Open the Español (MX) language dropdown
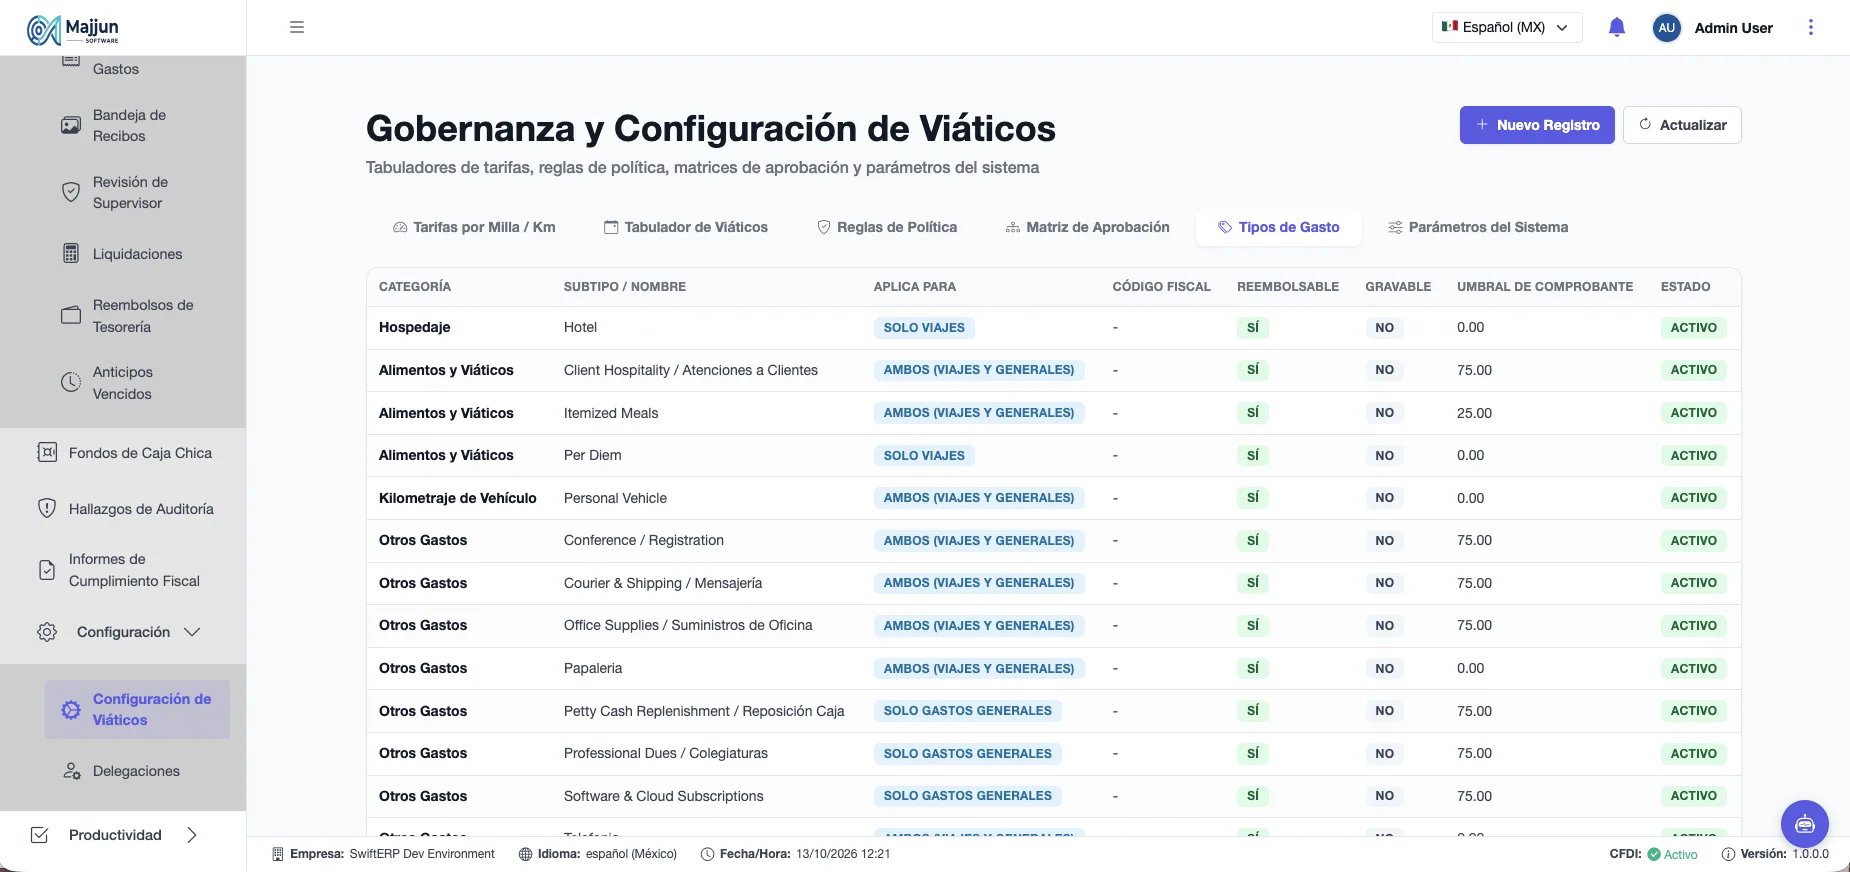Viewport: 1850px width, 872px height. [x=1507, y=27]
